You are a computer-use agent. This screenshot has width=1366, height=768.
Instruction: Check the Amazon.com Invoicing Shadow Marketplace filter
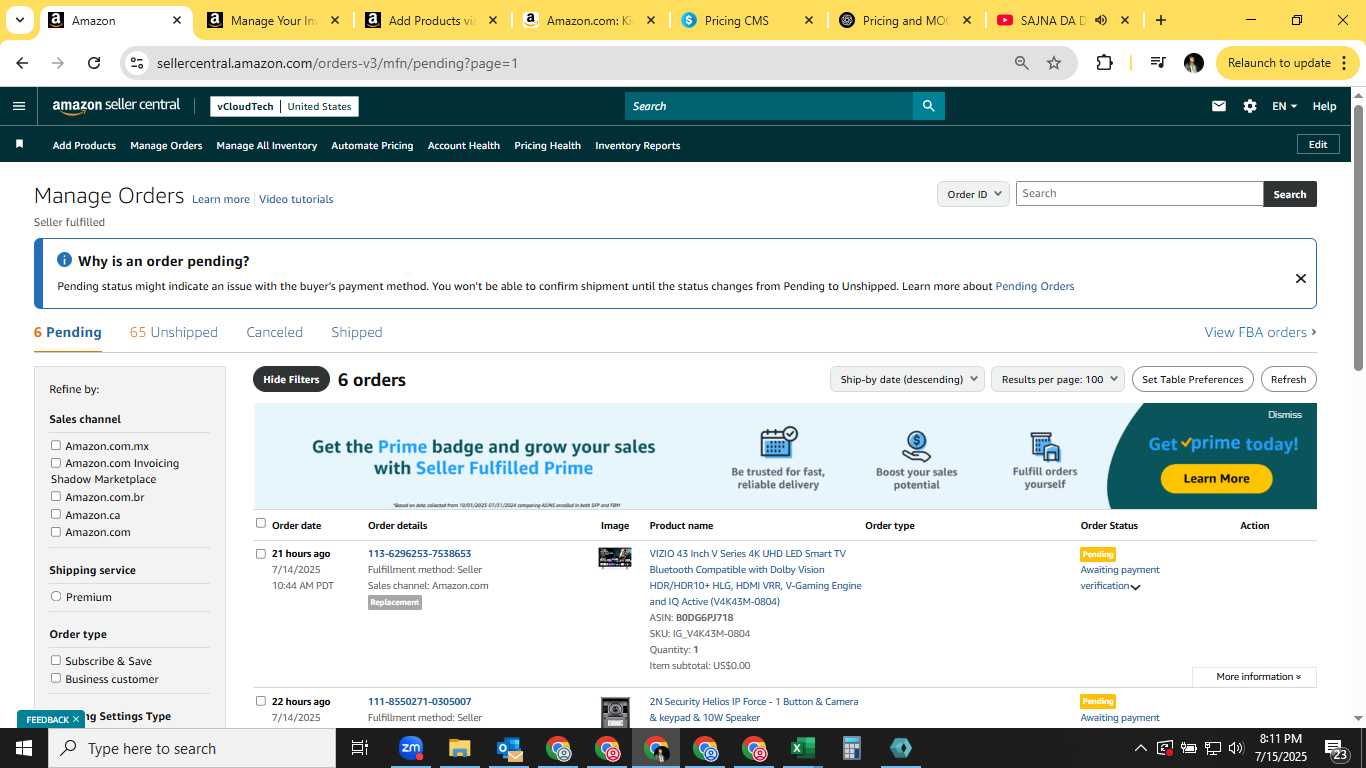[56, 463]
